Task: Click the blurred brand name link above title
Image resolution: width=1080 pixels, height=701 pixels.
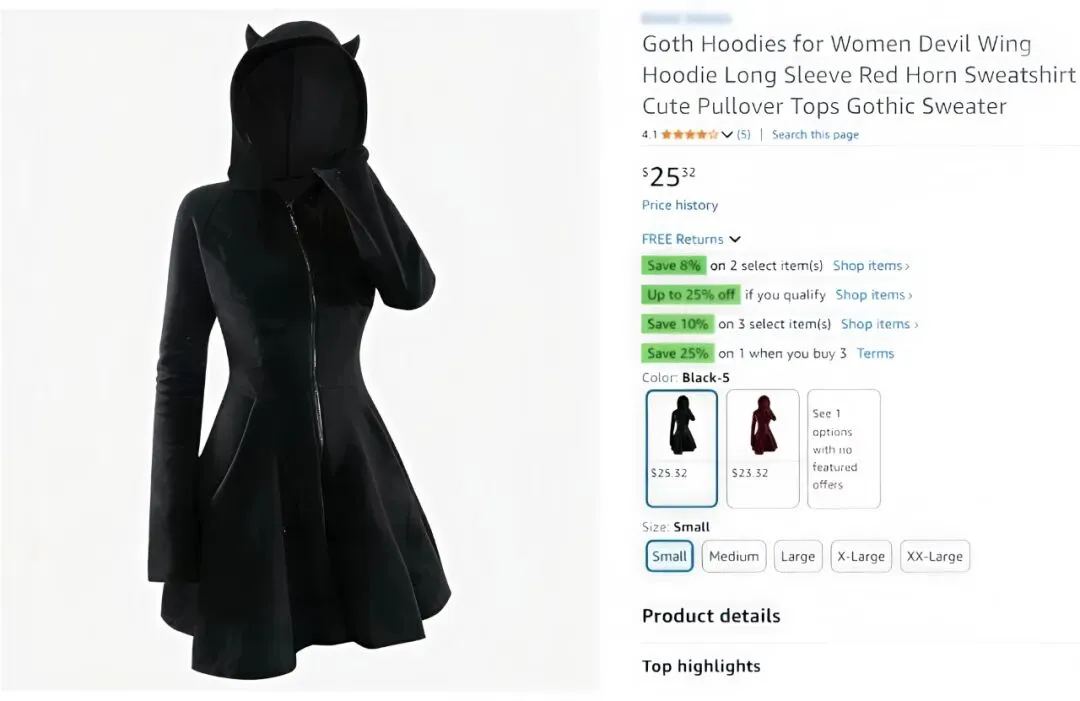Action: [685, 18]
